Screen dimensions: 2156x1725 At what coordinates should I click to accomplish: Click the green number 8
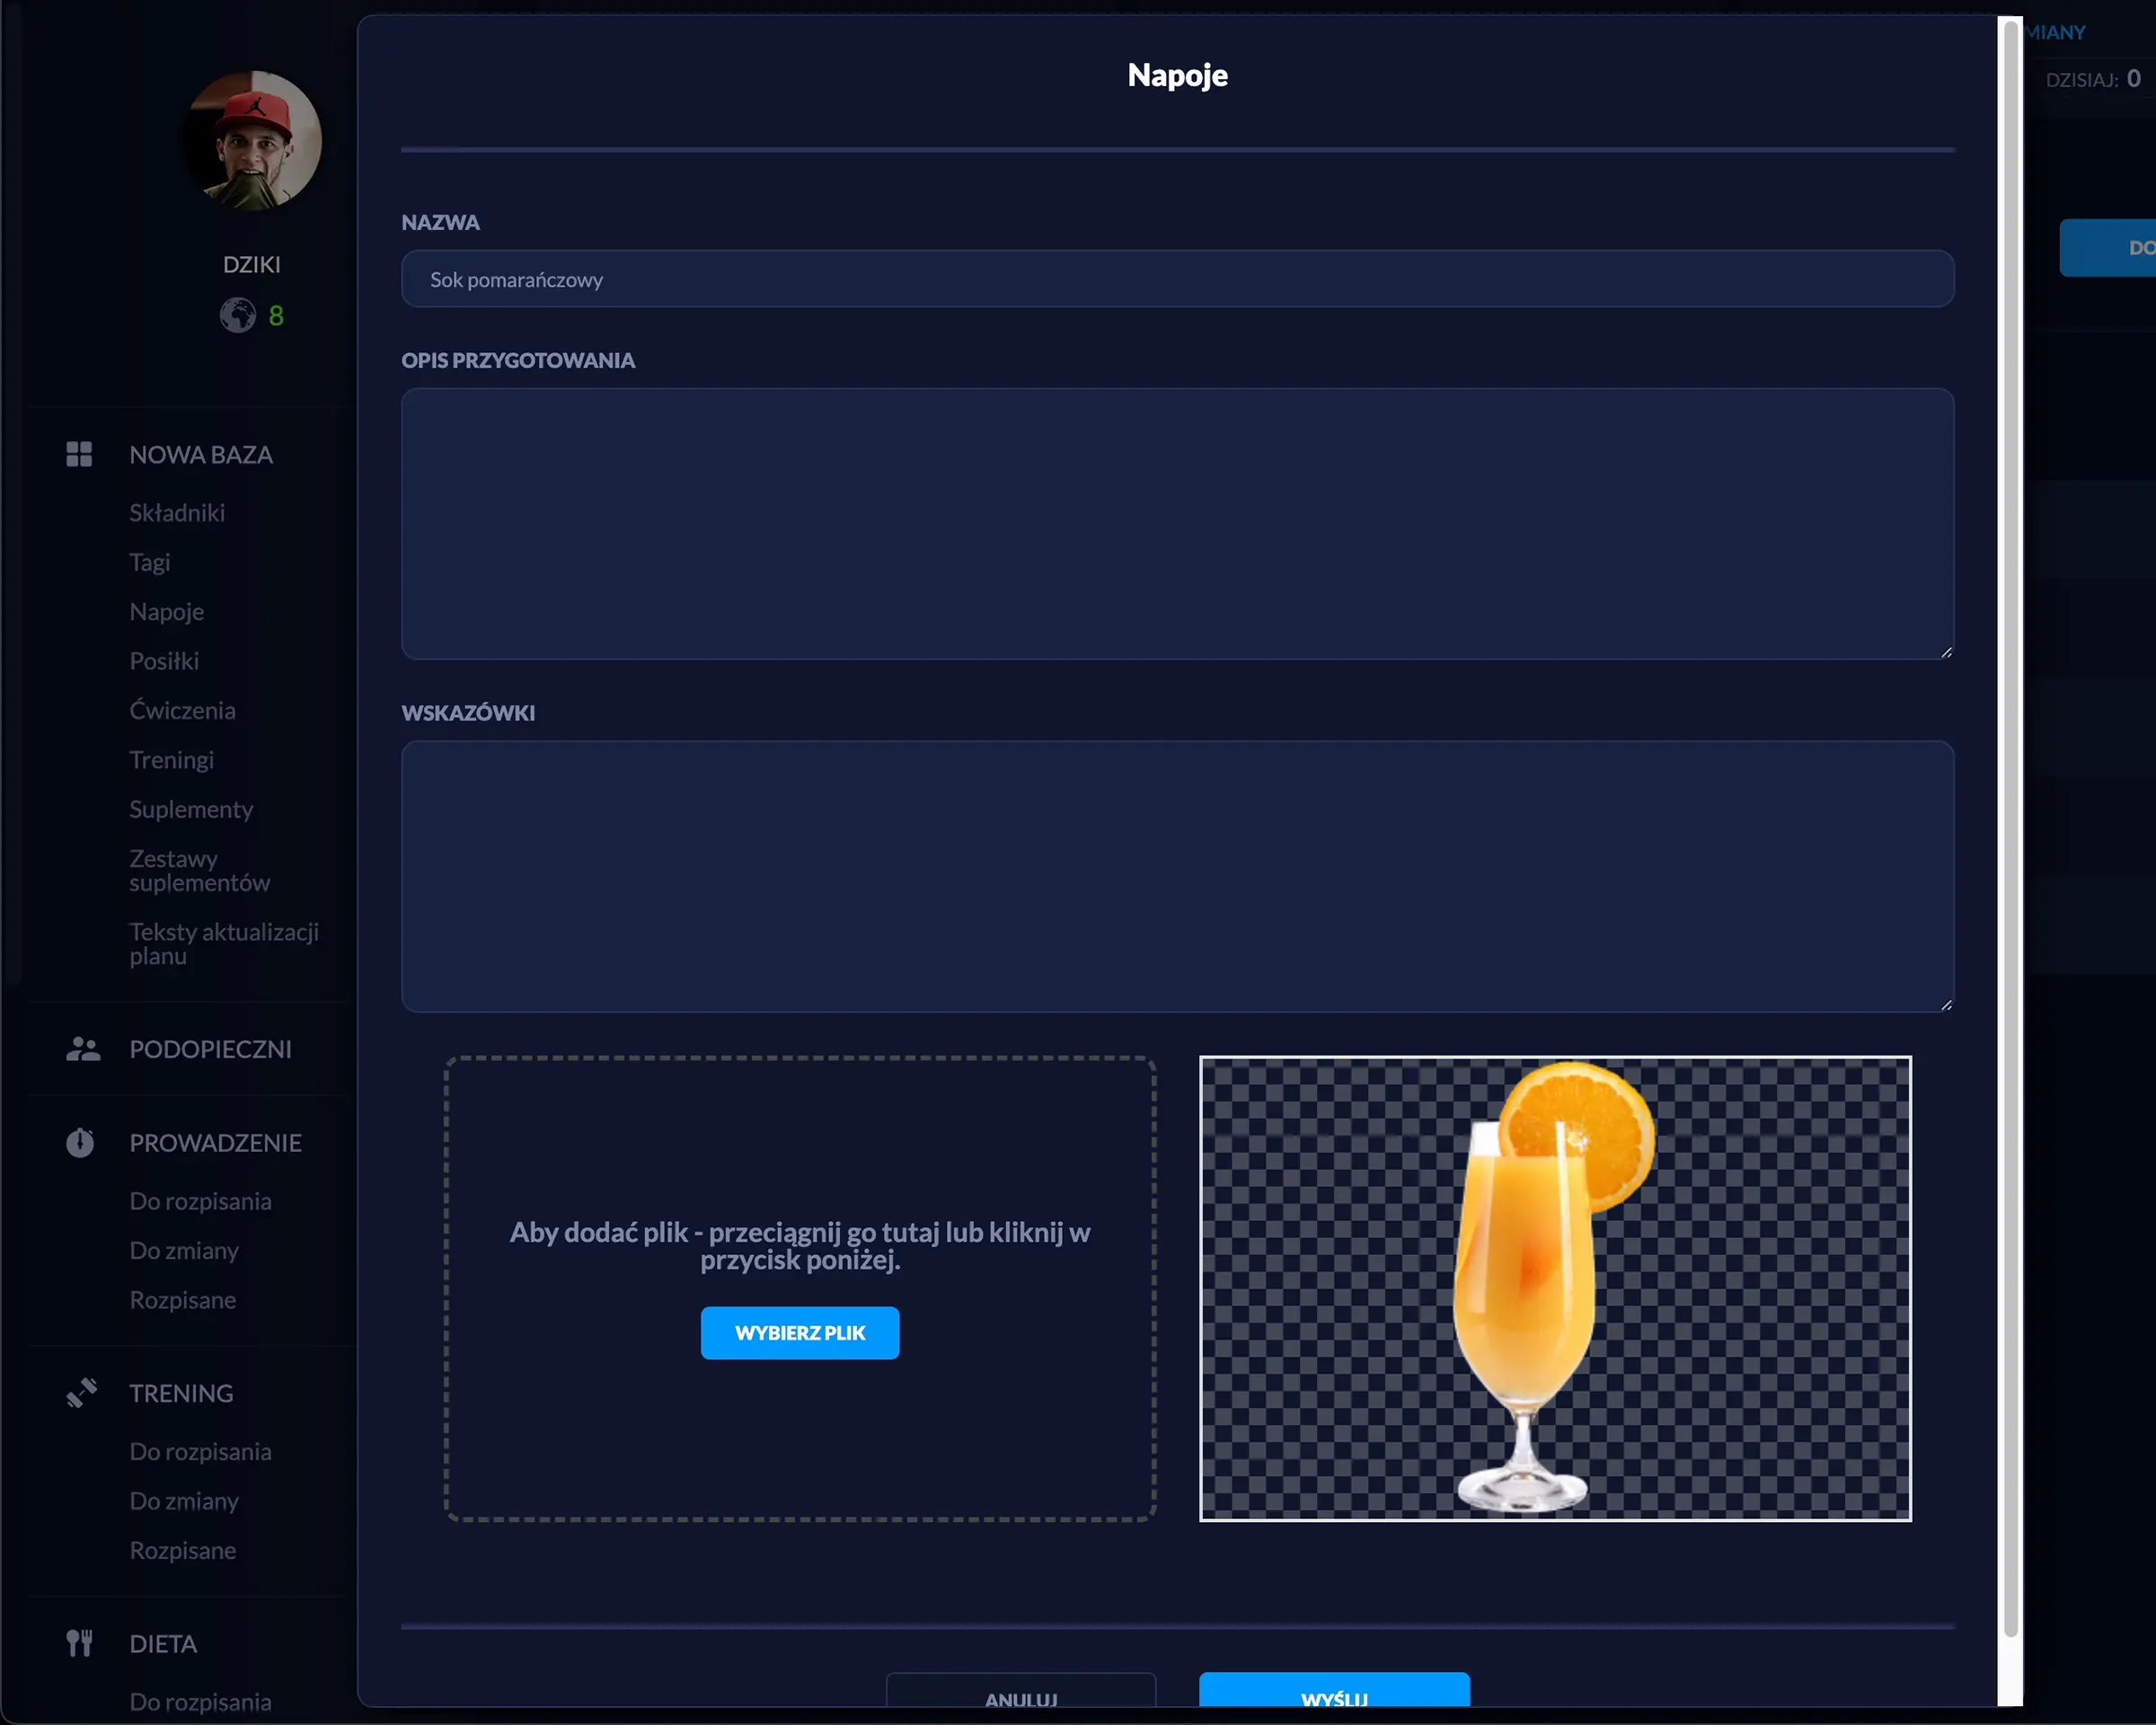(276, 316)
